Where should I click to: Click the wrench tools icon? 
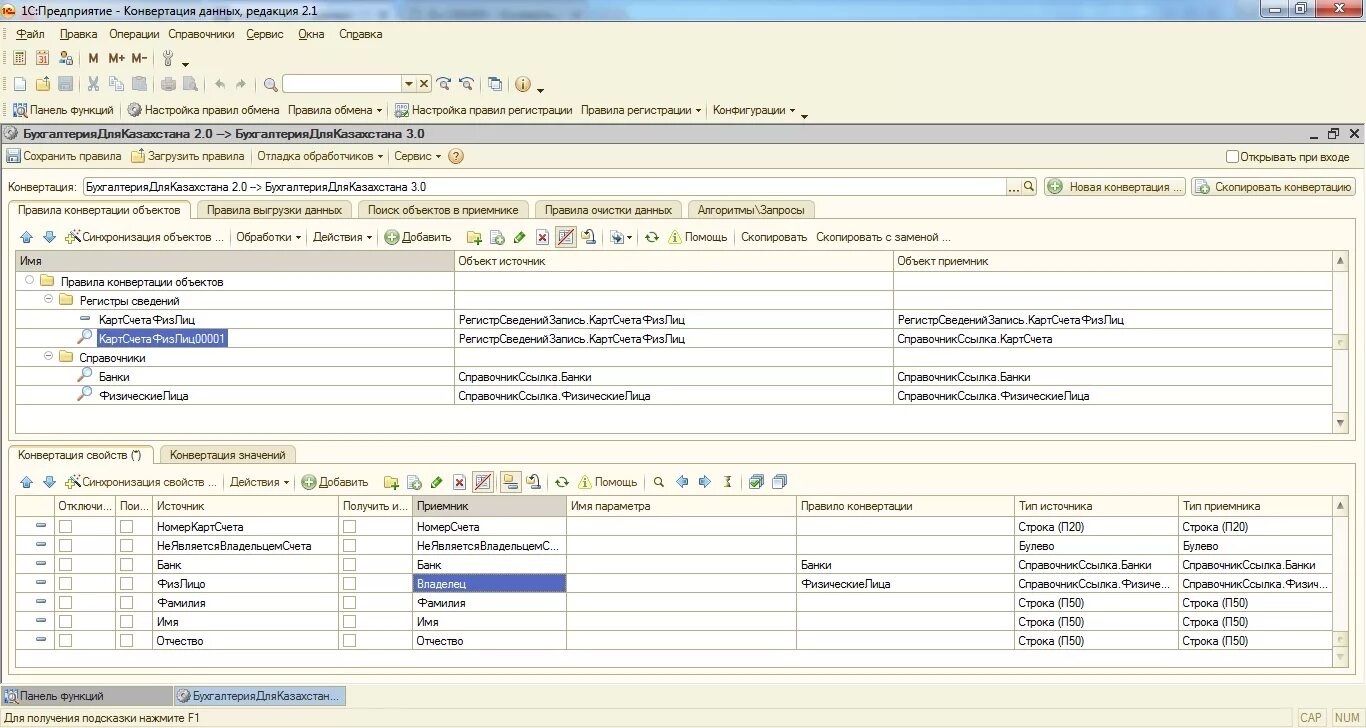tap(168, 58)
